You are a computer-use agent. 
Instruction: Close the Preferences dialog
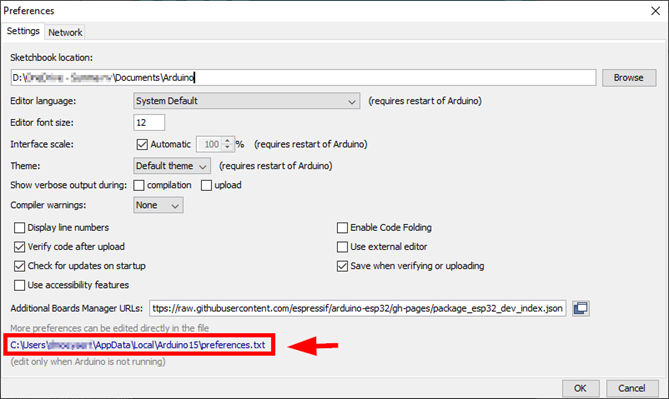tap(655, 11)
